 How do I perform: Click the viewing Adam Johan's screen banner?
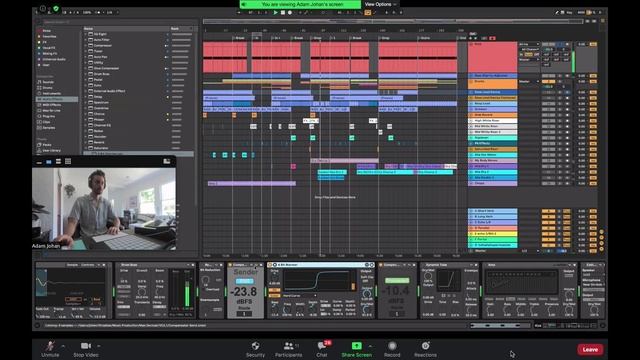(300, 4)
